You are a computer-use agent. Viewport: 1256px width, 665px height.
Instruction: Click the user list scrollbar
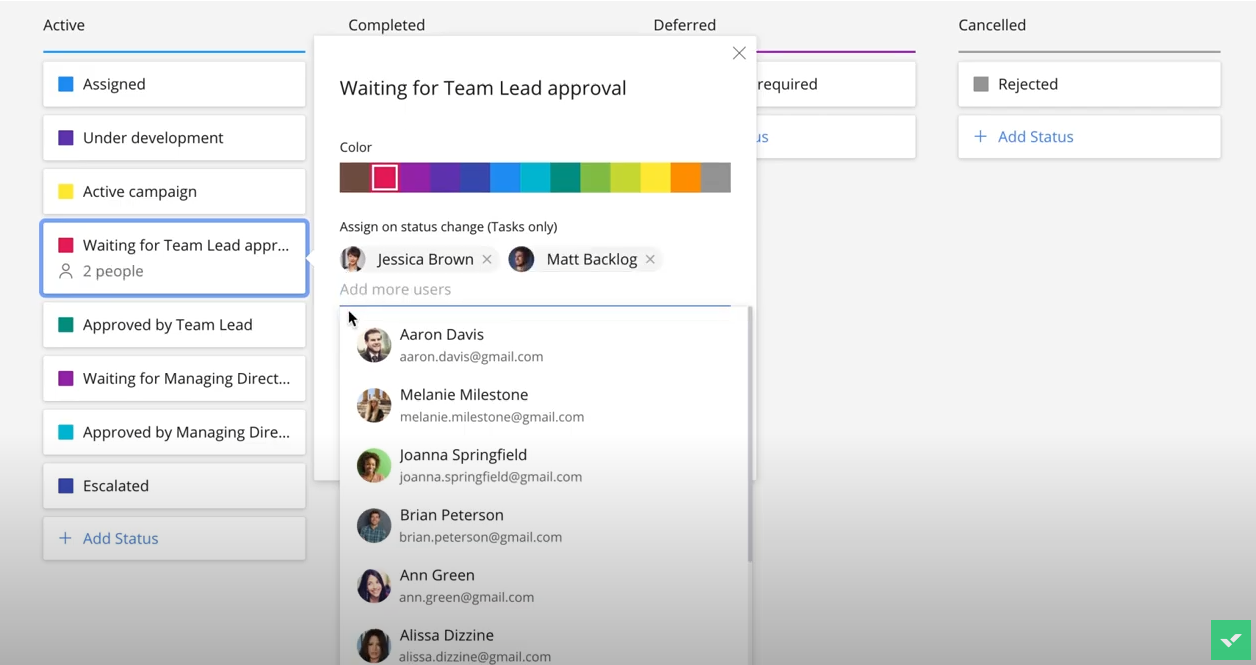click(749, 435)
